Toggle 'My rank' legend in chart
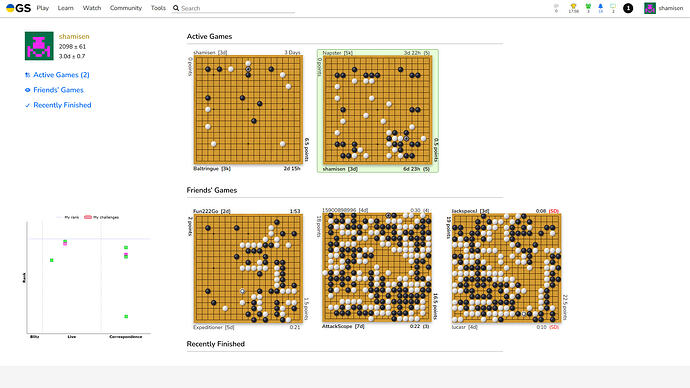 point(68,217)
